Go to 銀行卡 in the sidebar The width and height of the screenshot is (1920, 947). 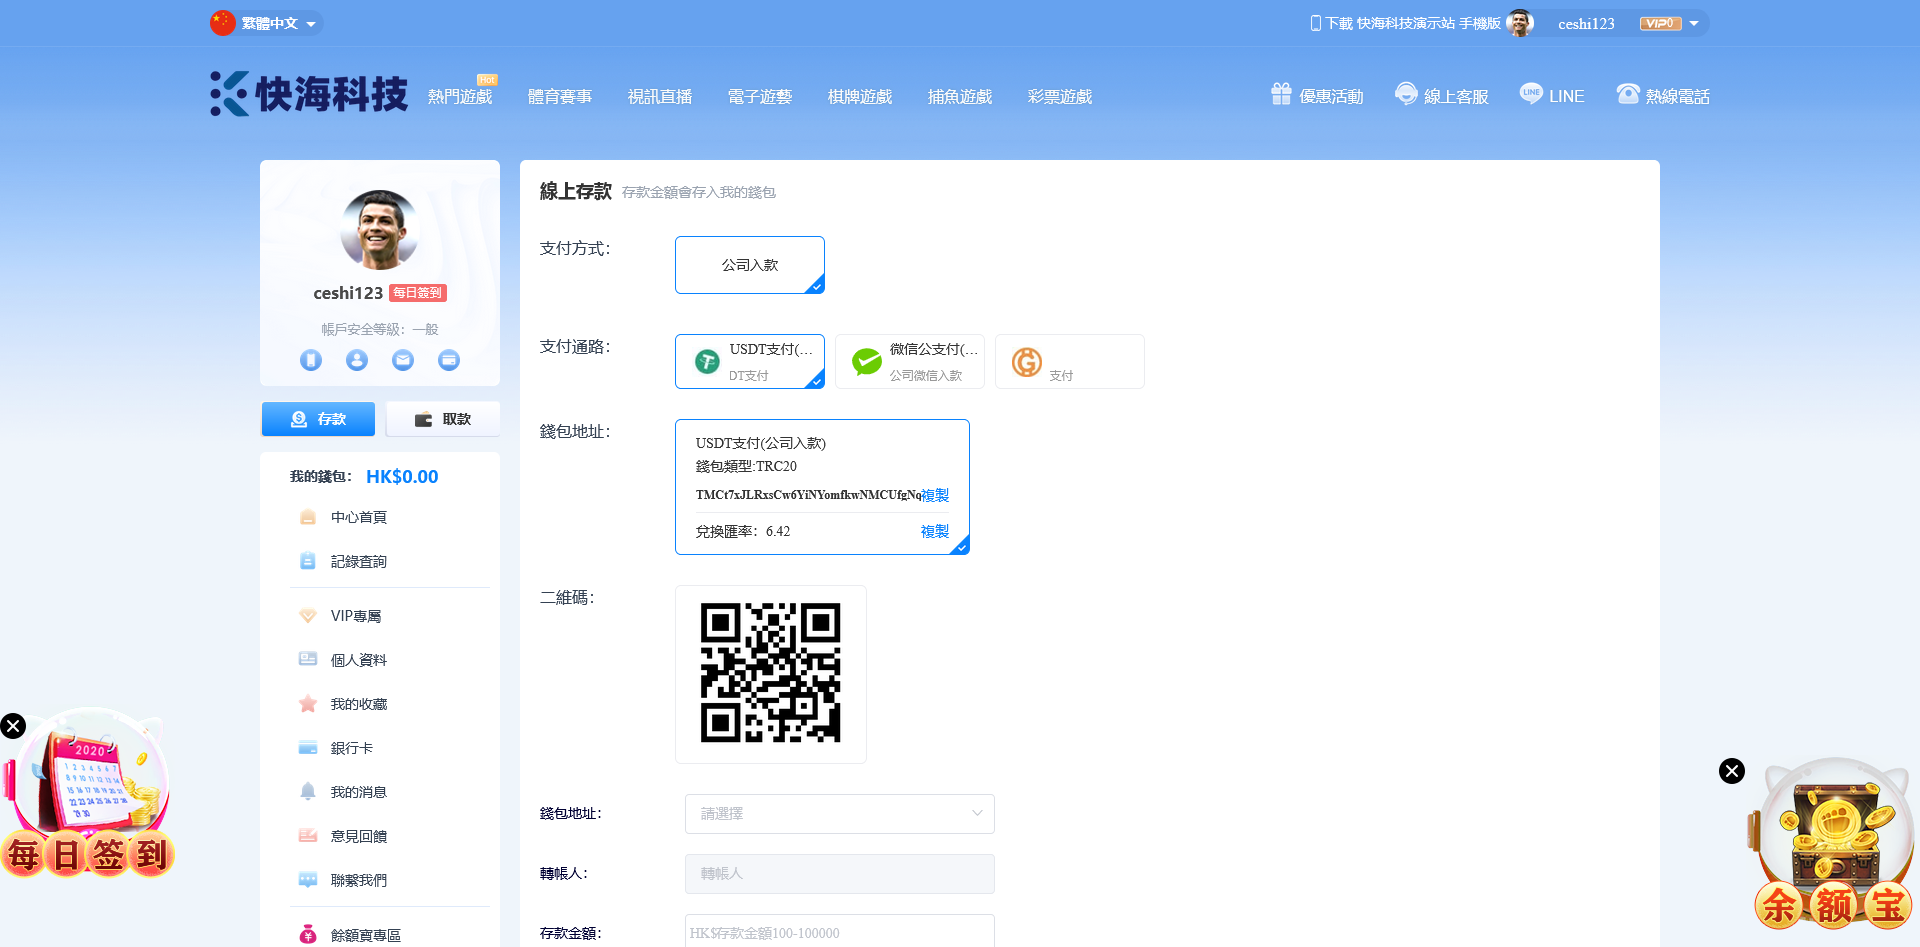(352, 748)
